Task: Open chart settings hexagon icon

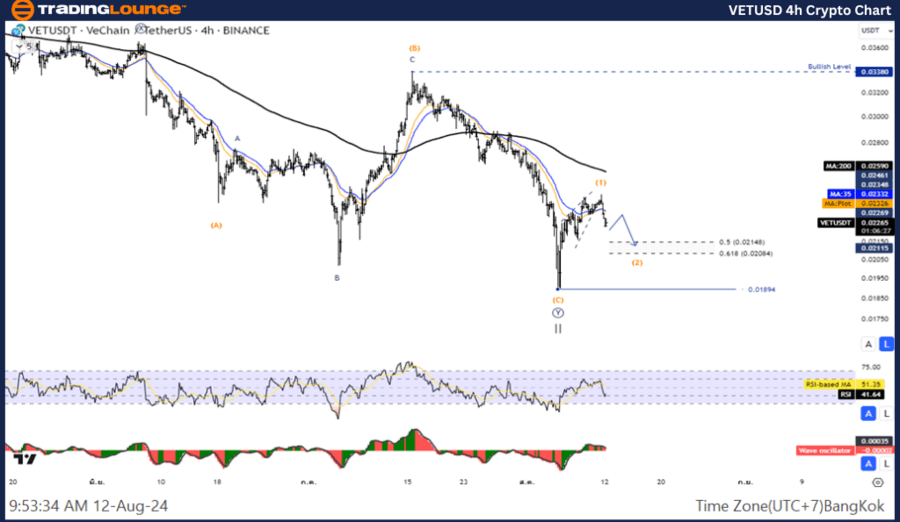Action: [878, 482]
